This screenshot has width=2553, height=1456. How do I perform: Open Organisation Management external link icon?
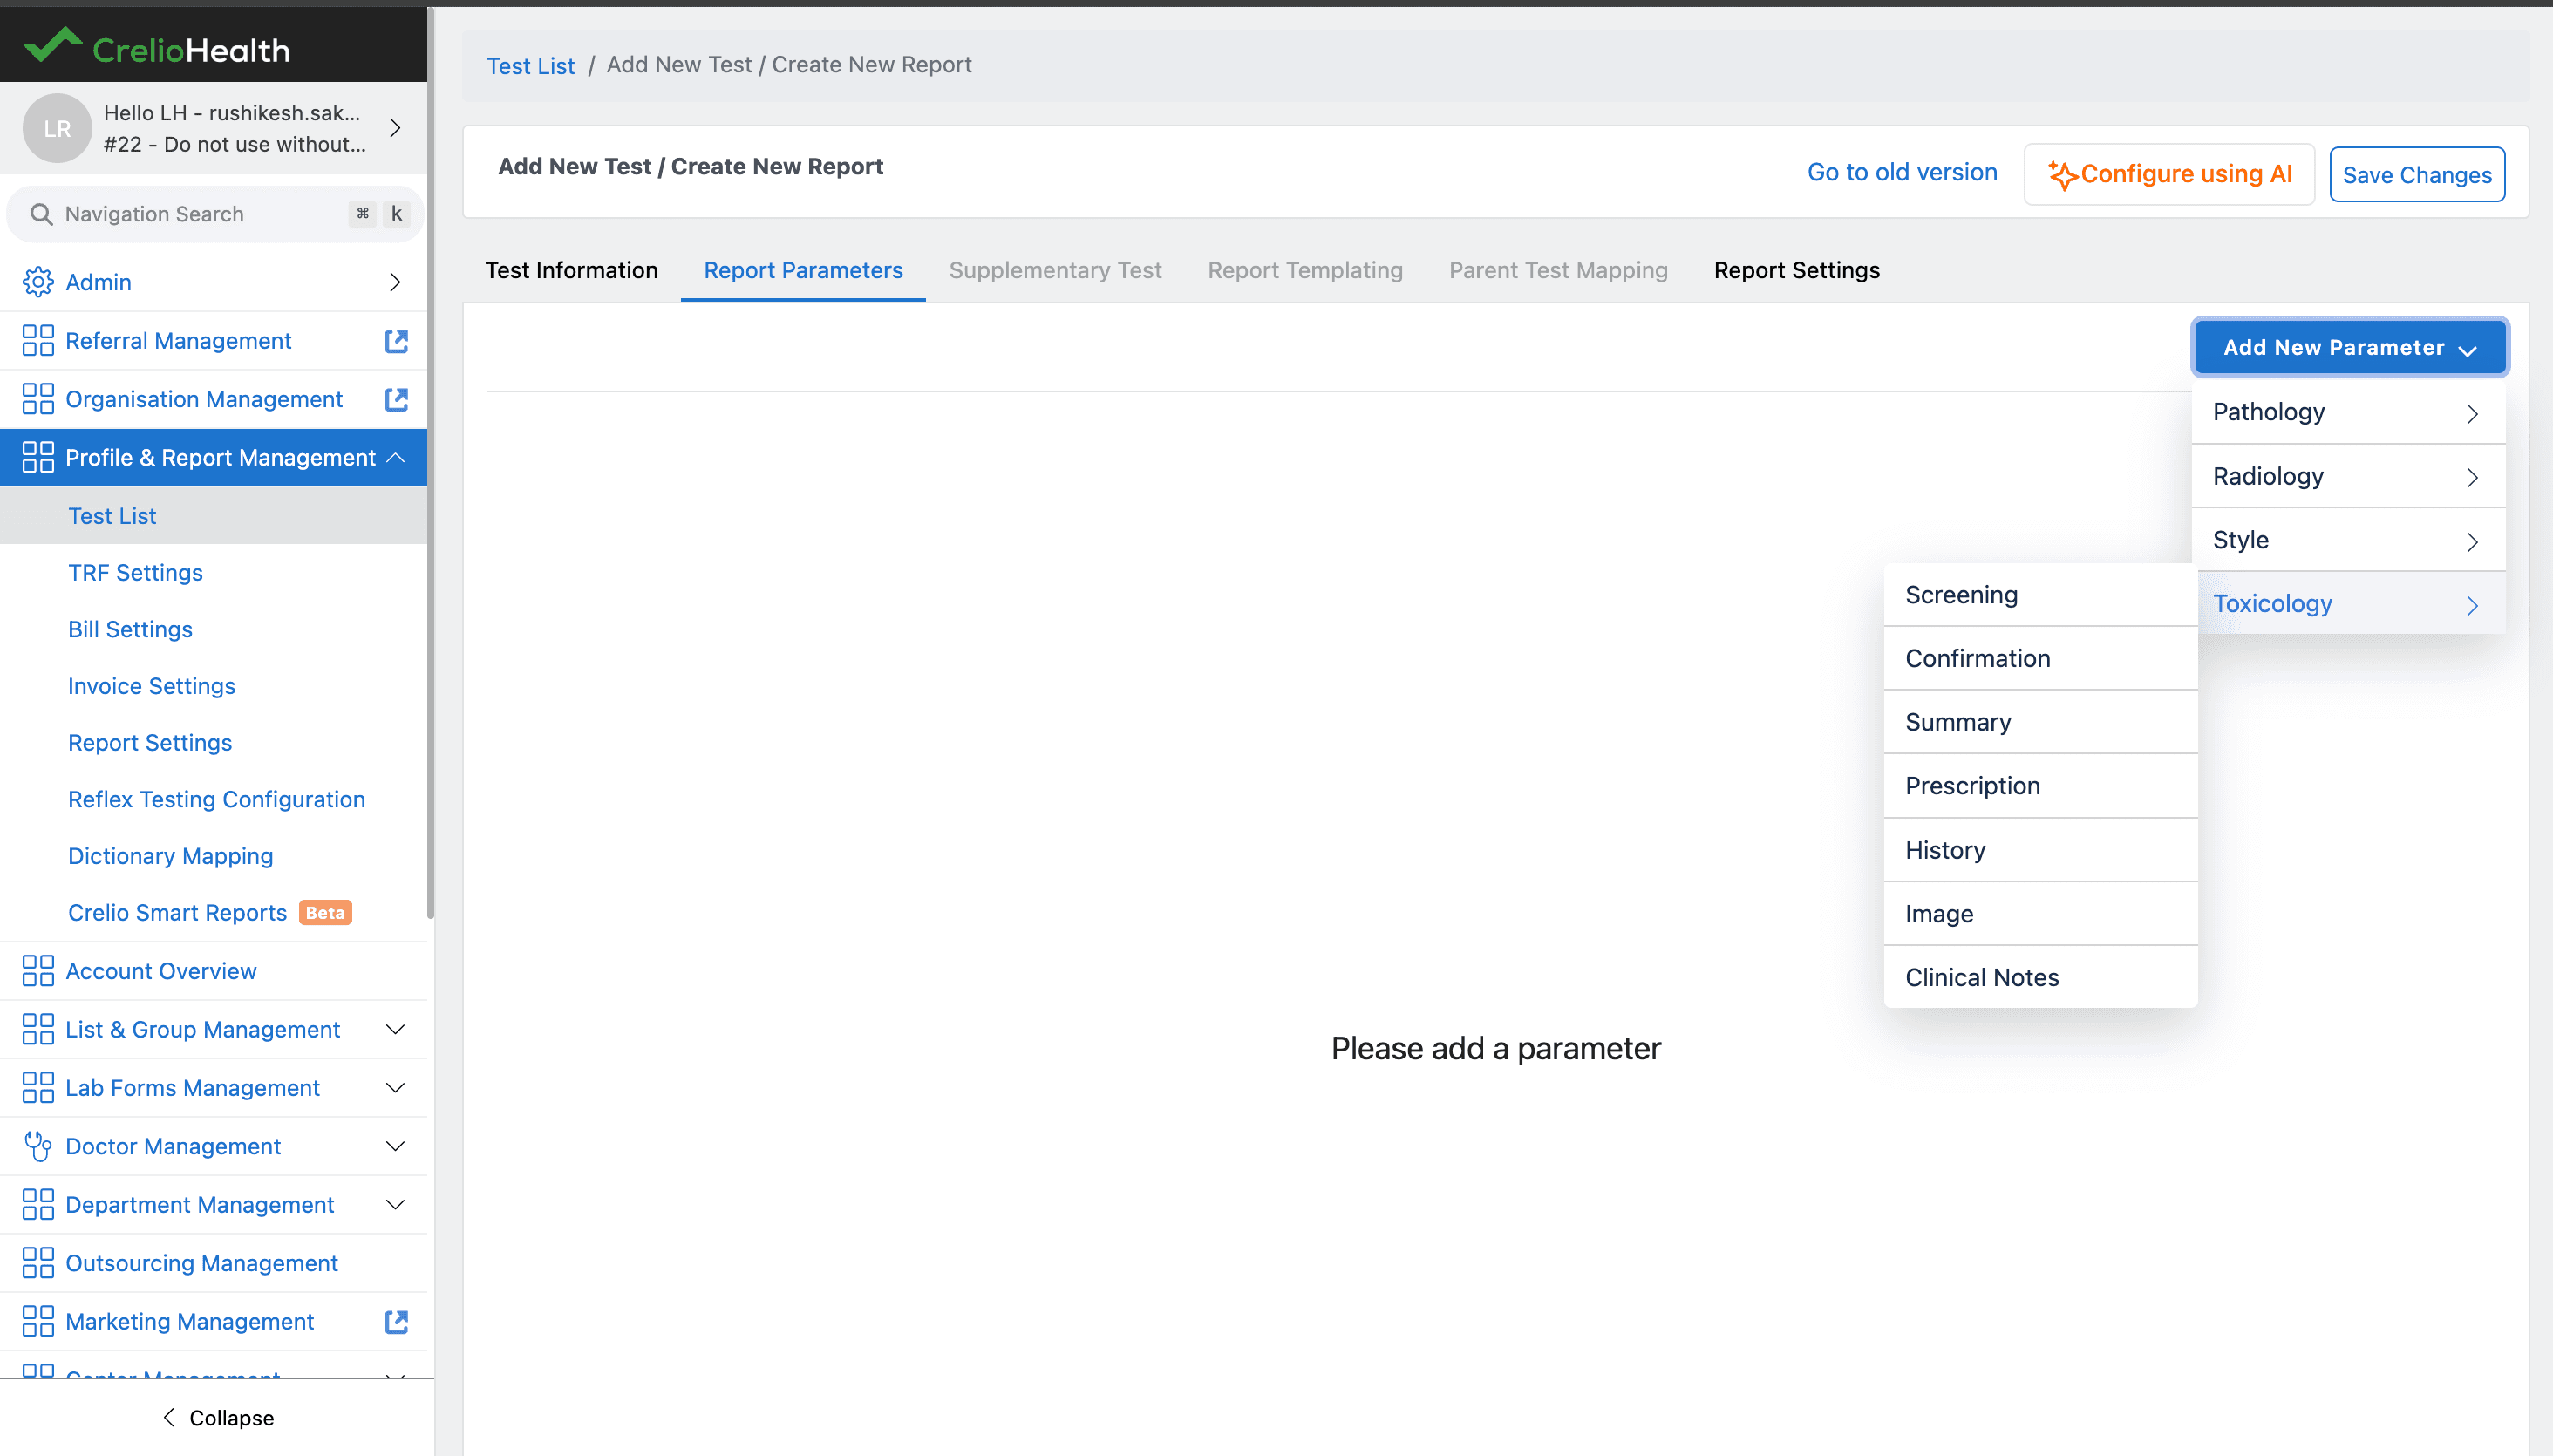coord(396,399)
